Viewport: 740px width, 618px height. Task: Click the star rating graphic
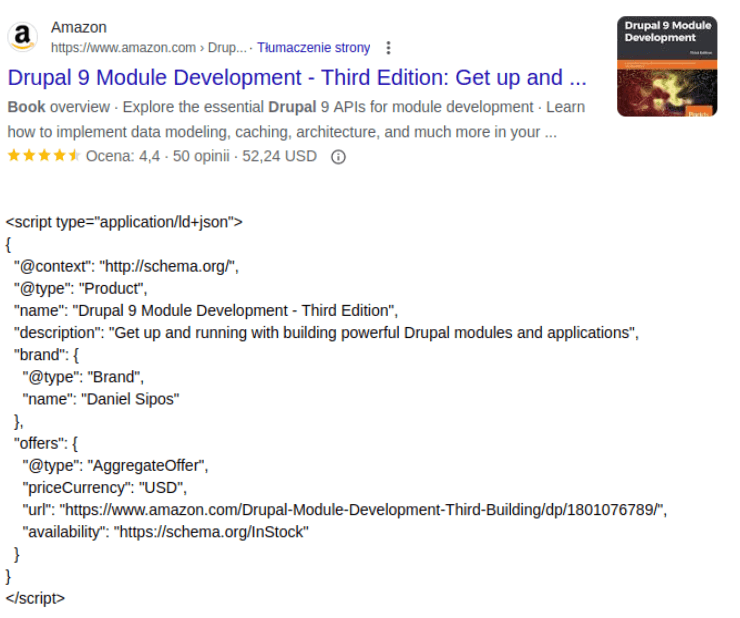[x=43, y=155]
